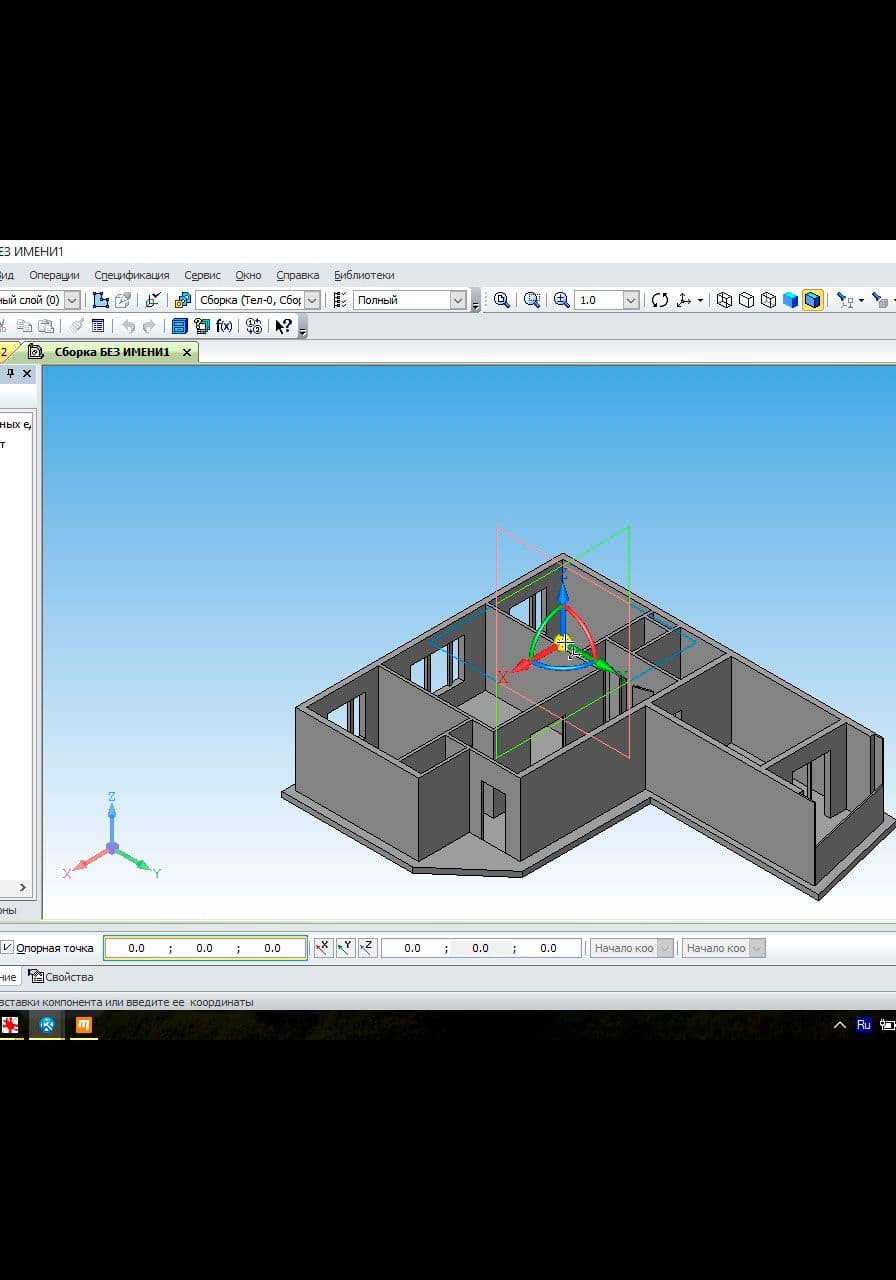
Task: Click the checklist icon before Полный field
Action: pos(340,300)
